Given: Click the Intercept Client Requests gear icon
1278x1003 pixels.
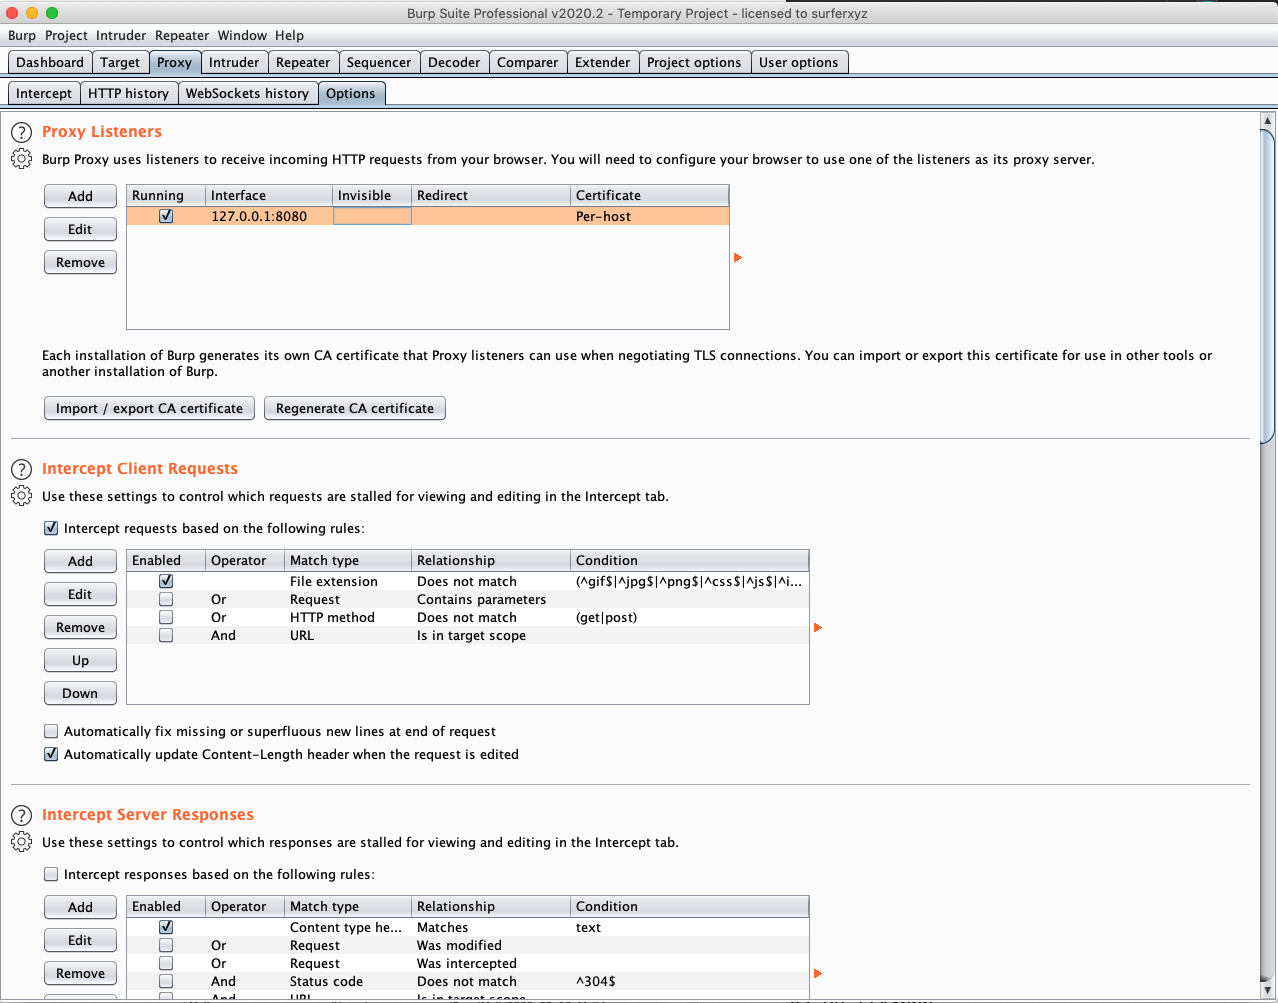Looking at the screenshot, I should point(21,496).
